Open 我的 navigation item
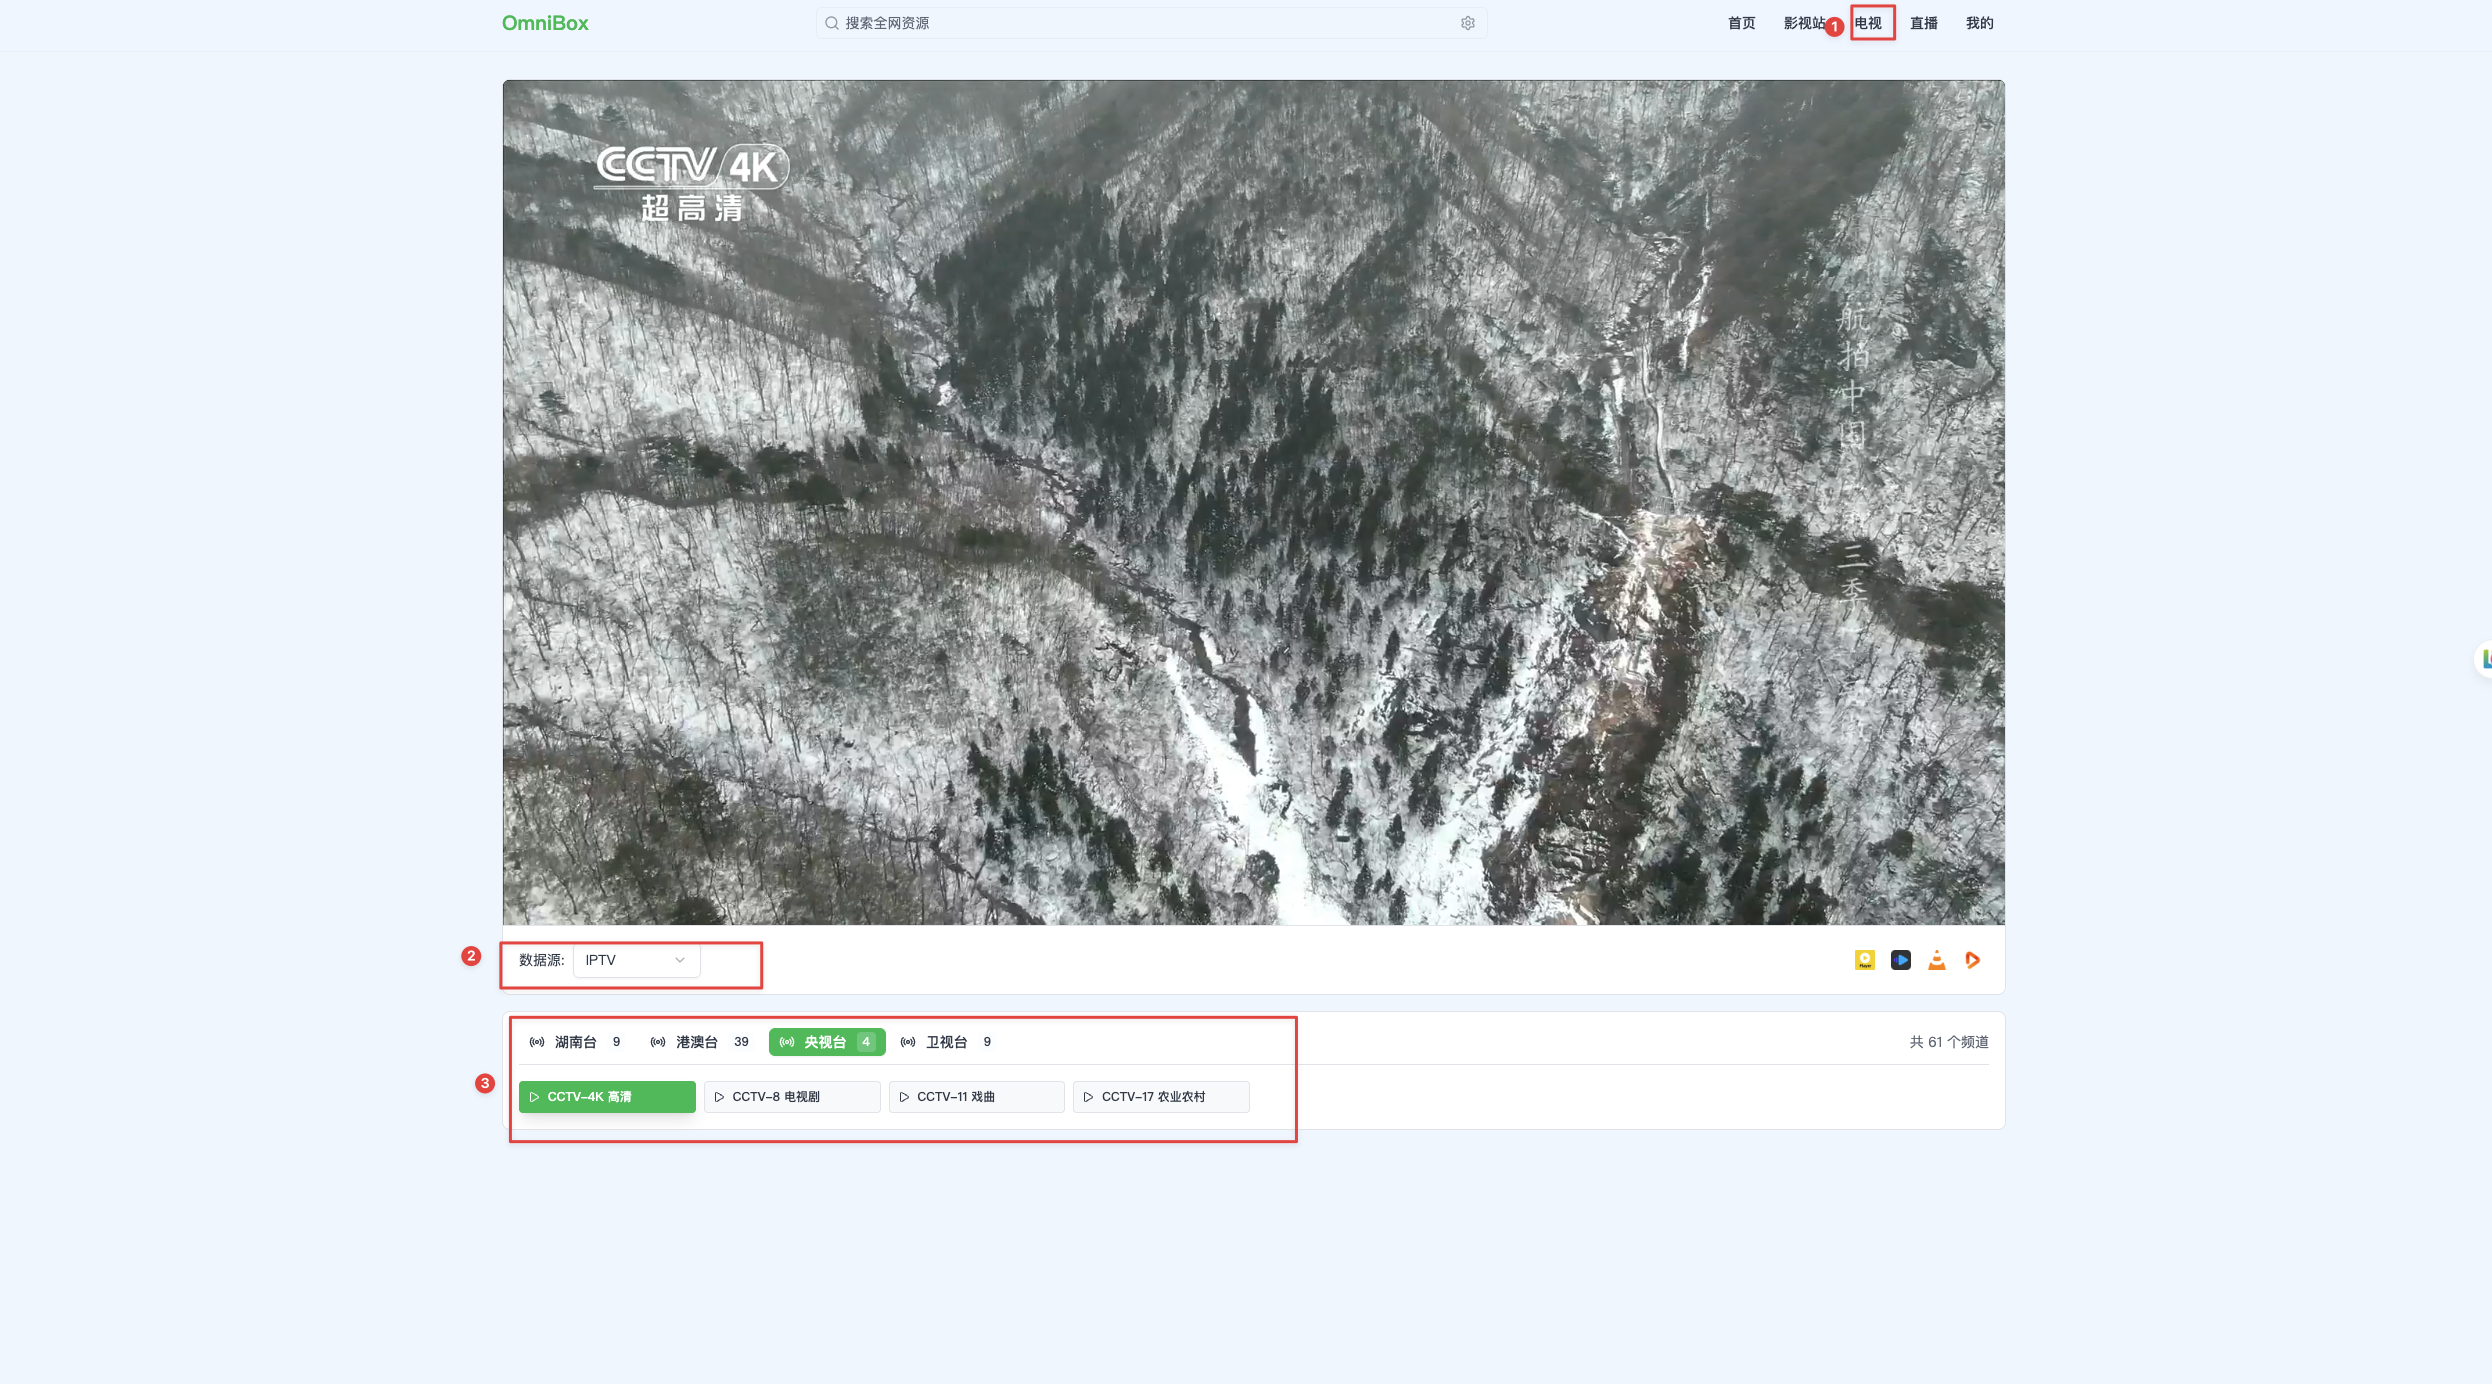This screenshot has width=2492, height=1384. 1979,23
